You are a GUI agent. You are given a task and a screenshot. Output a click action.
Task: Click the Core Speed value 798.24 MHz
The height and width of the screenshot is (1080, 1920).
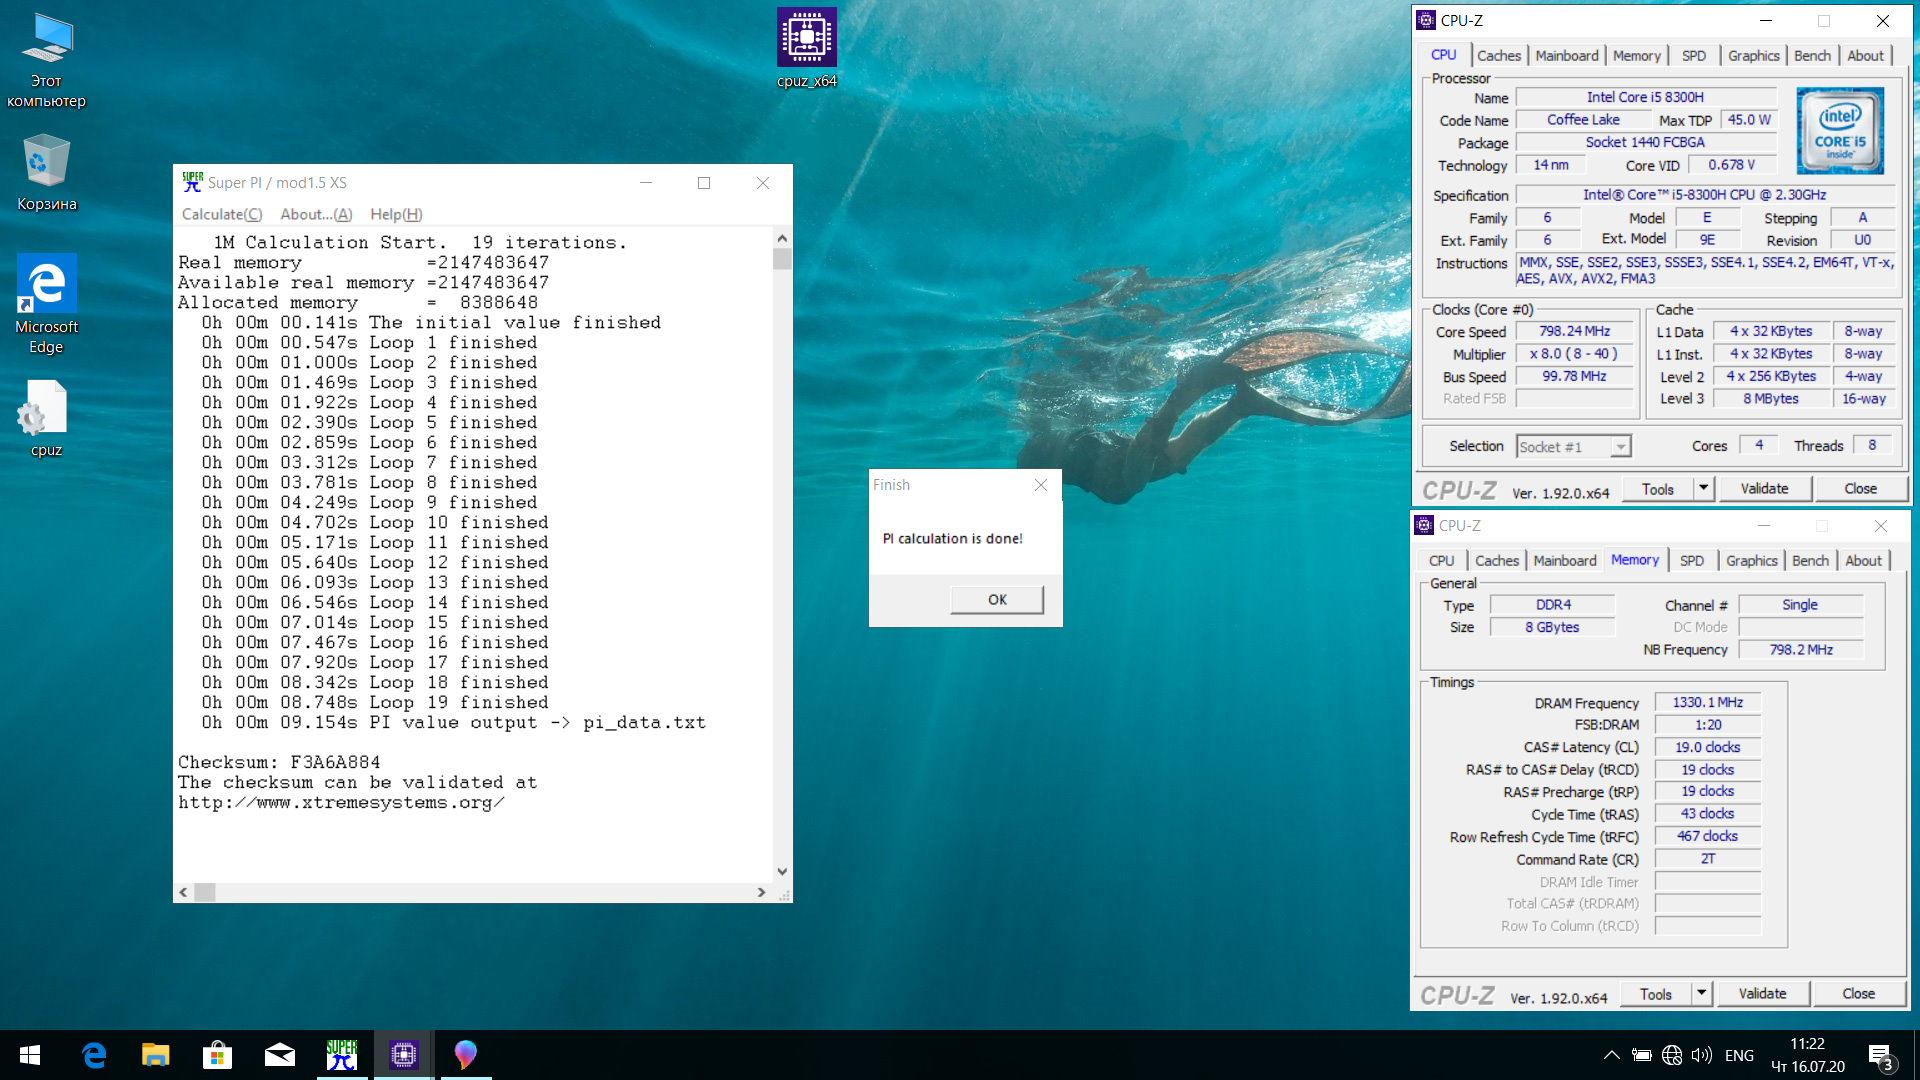point(1574,331)
